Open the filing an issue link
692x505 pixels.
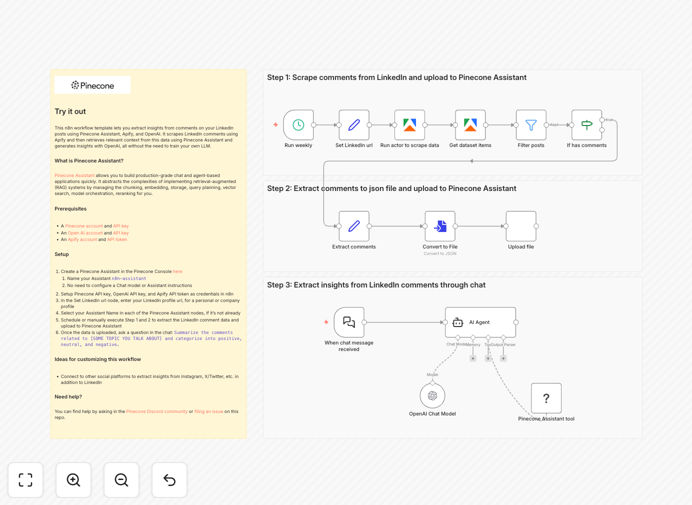tap(209, 411)
